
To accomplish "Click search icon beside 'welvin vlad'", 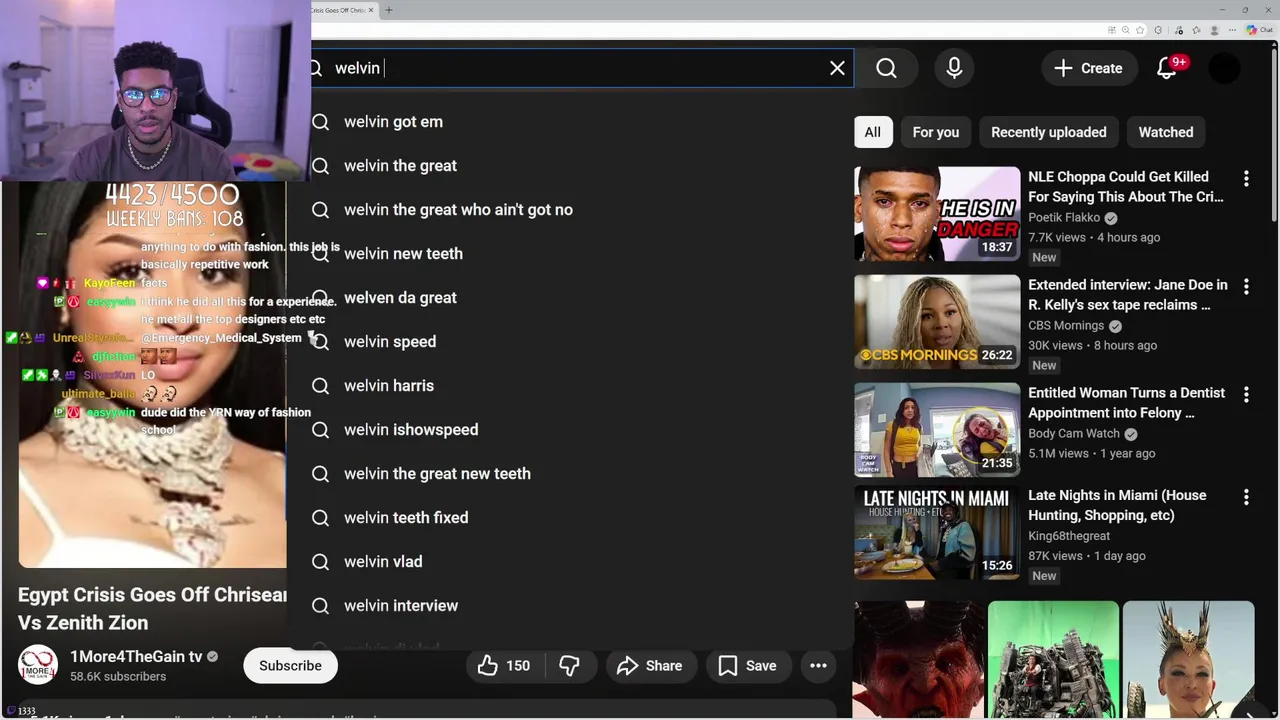I will click(x=320, y=562).
